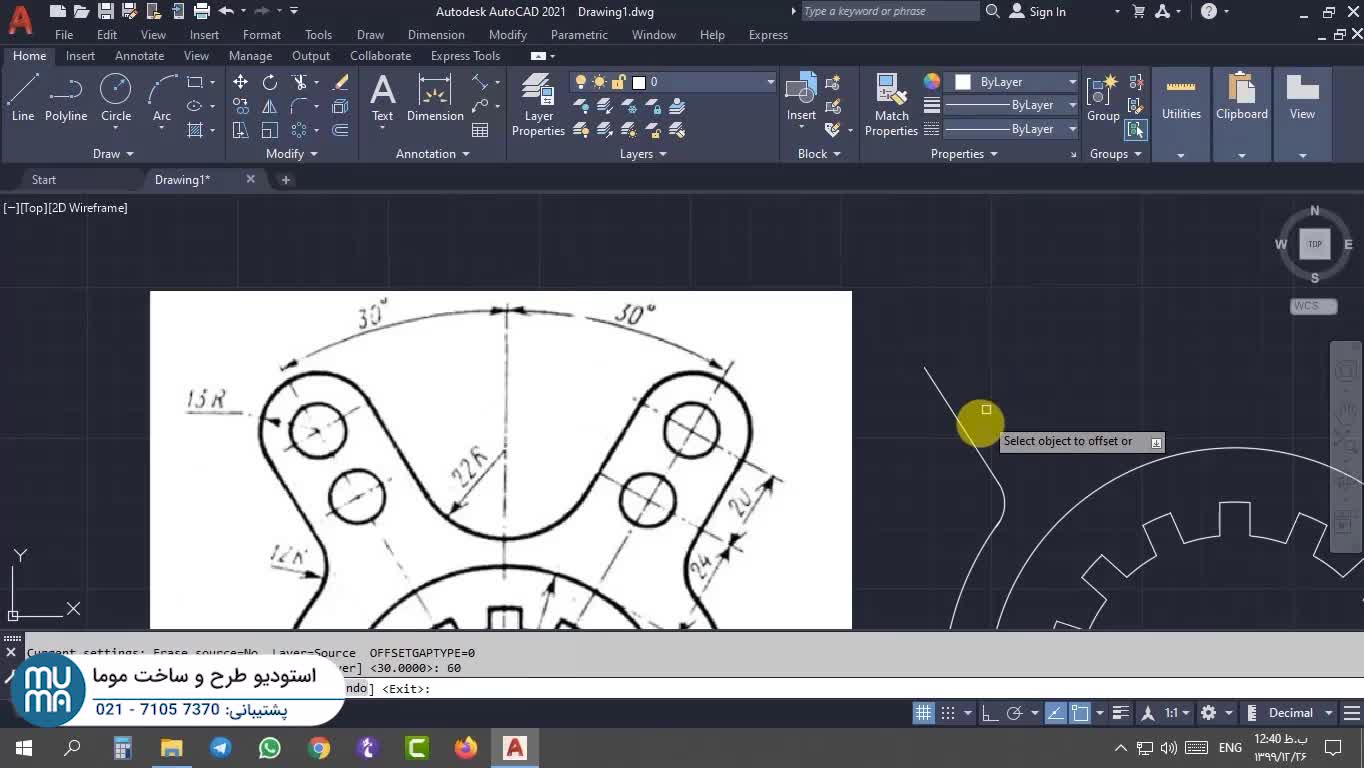Open the Format menu
The width and height of the screenshot is (1364, 768).
261,35
